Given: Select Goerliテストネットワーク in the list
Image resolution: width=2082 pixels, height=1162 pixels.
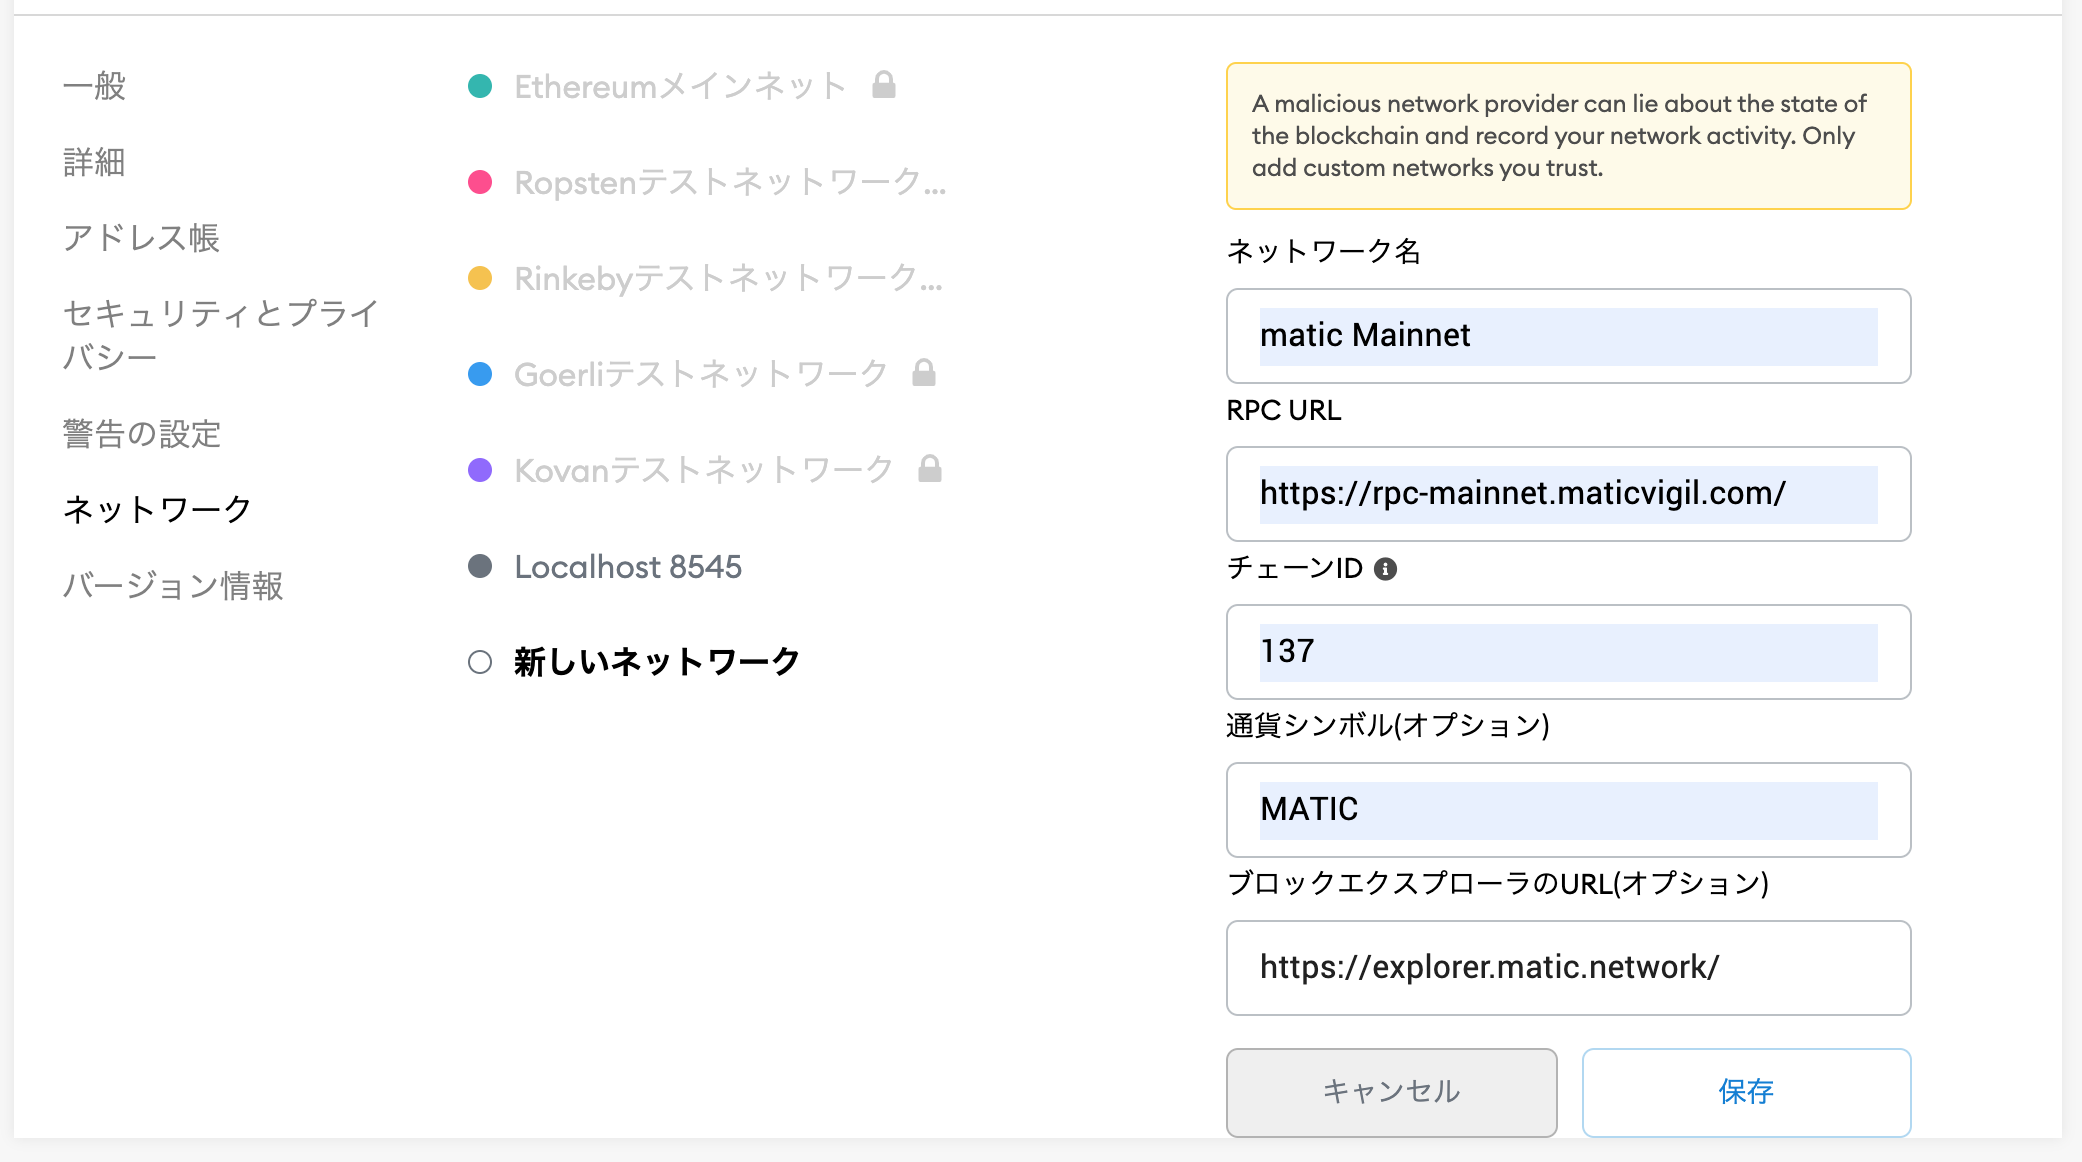Looking at the screenshot, I should (x=701, y=374).
